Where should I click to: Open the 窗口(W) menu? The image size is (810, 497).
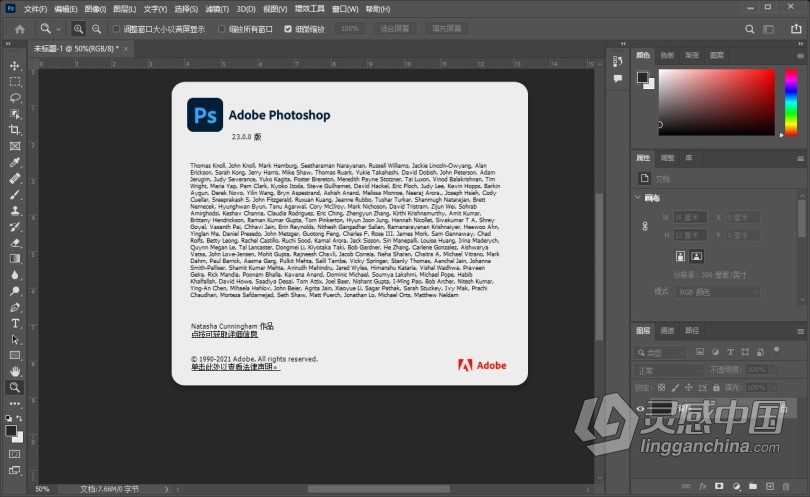coord(345,9)
